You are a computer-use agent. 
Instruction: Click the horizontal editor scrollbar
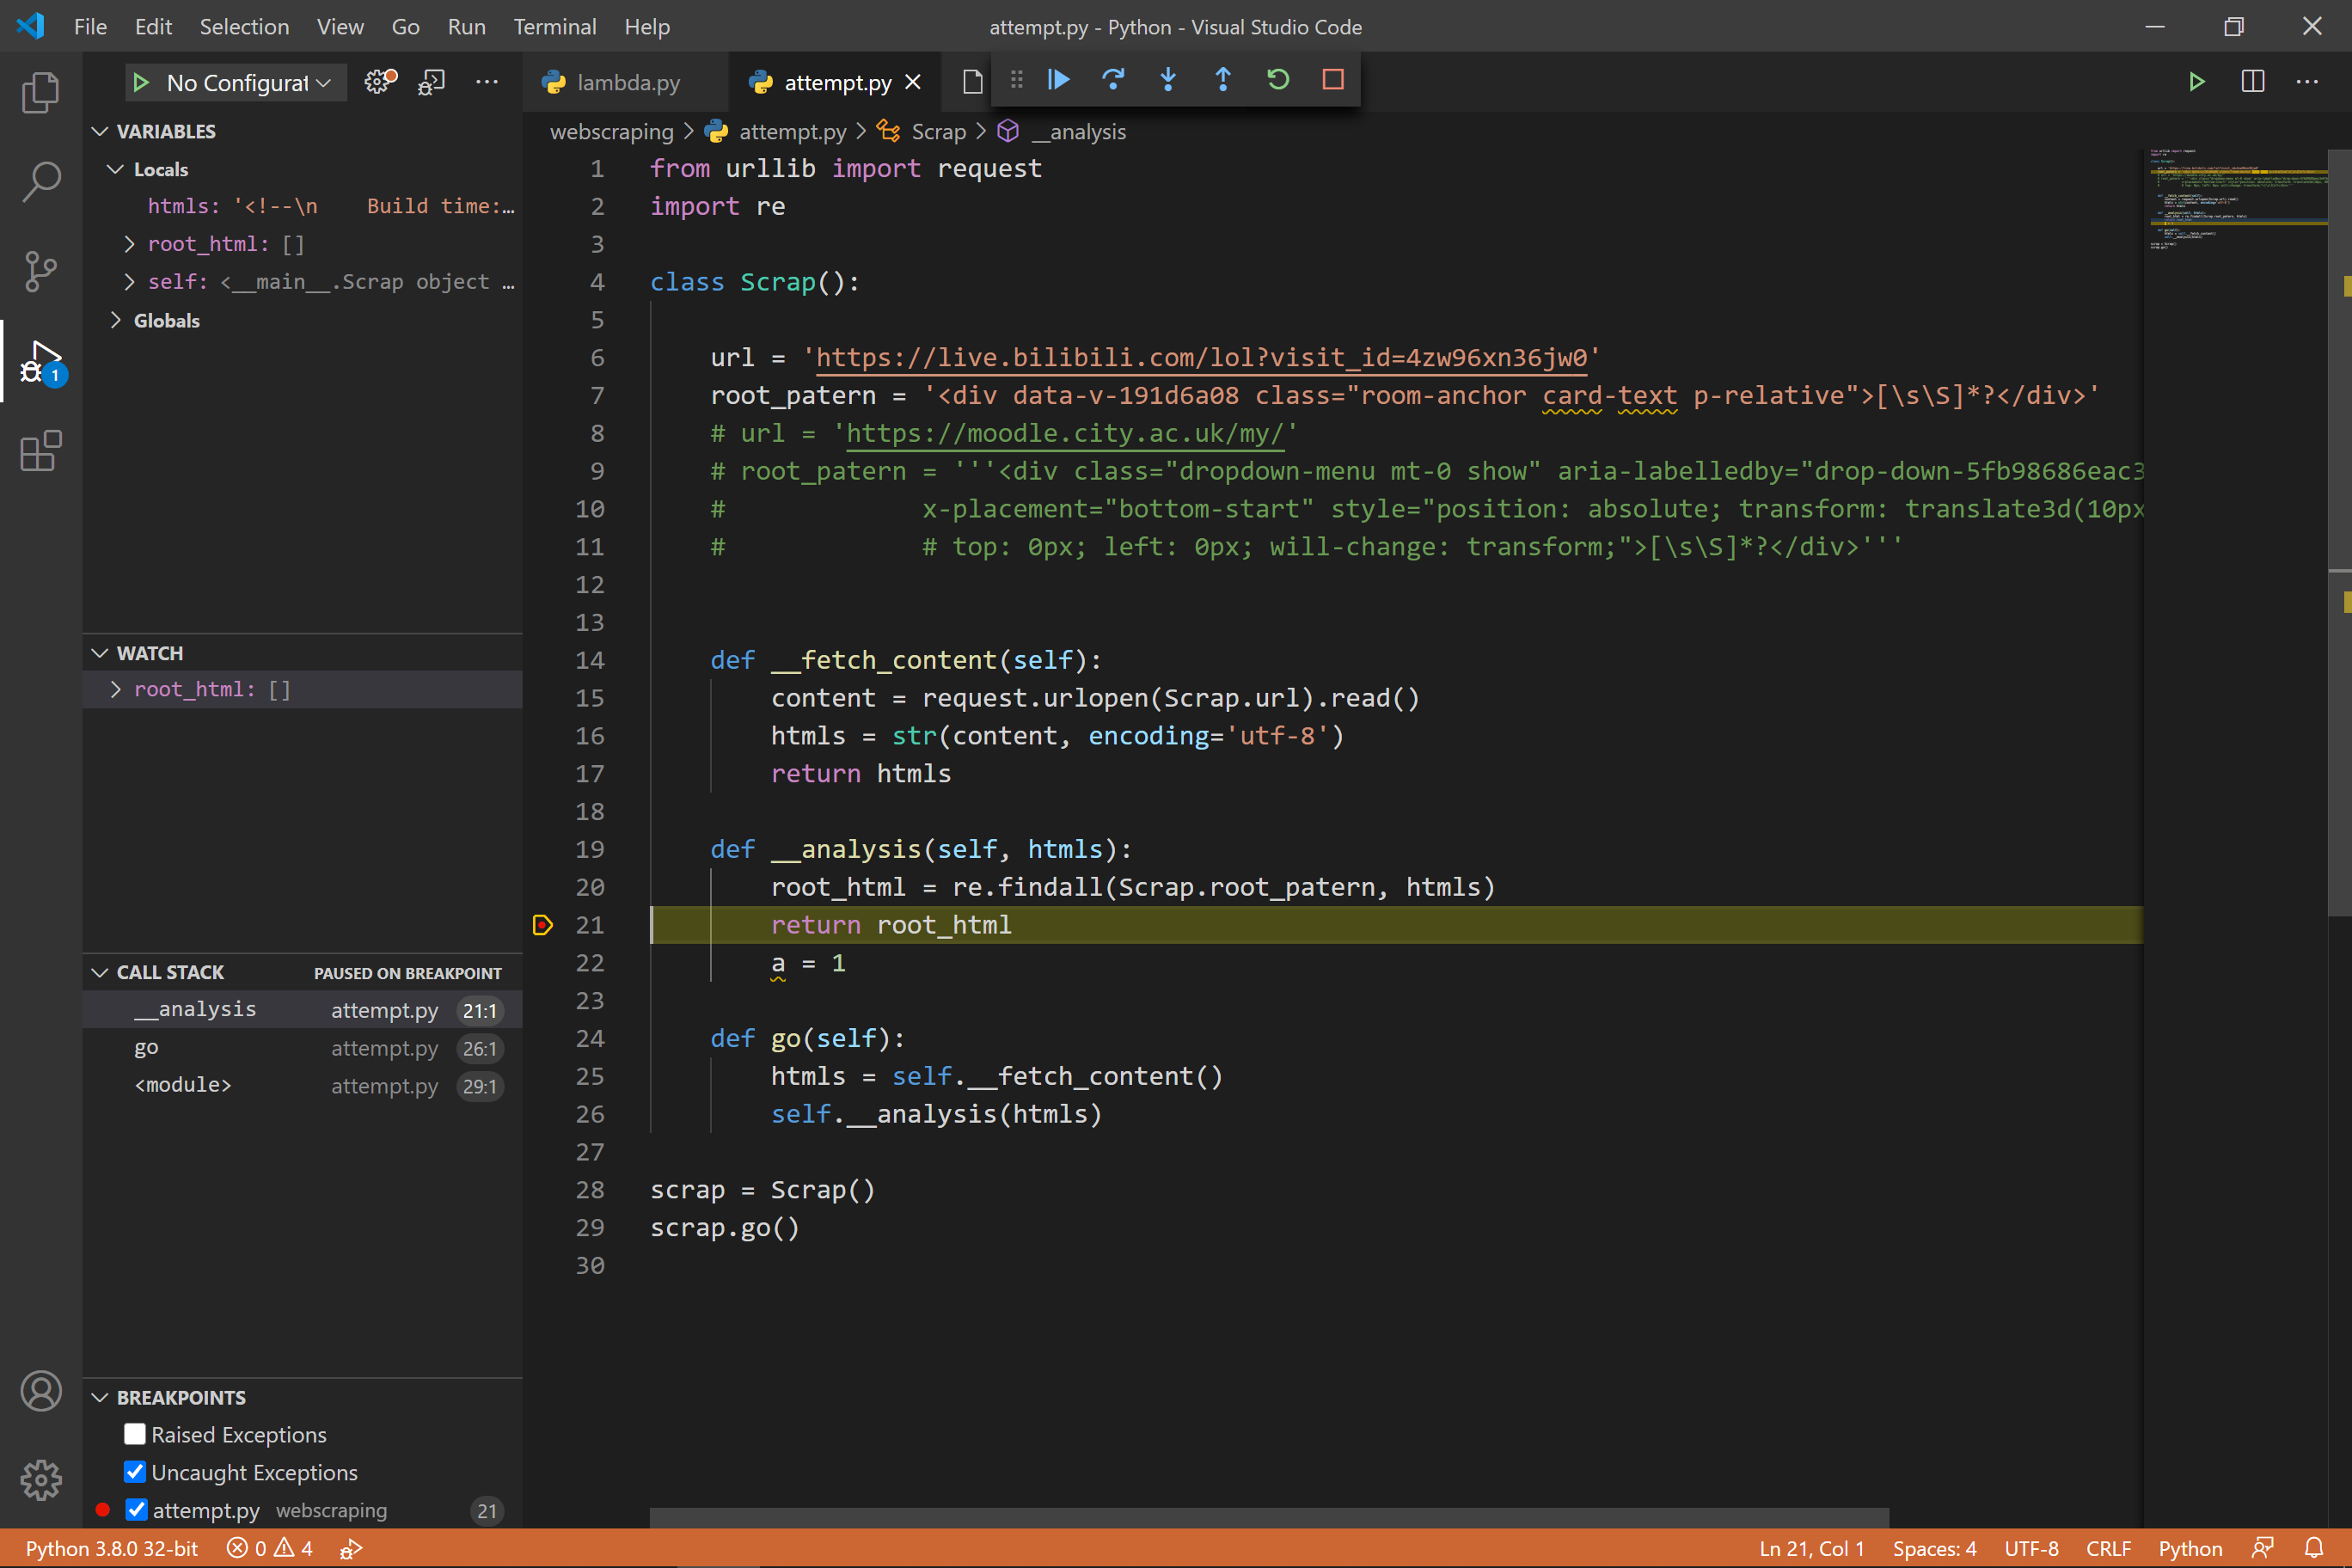click(1269, 1518)
